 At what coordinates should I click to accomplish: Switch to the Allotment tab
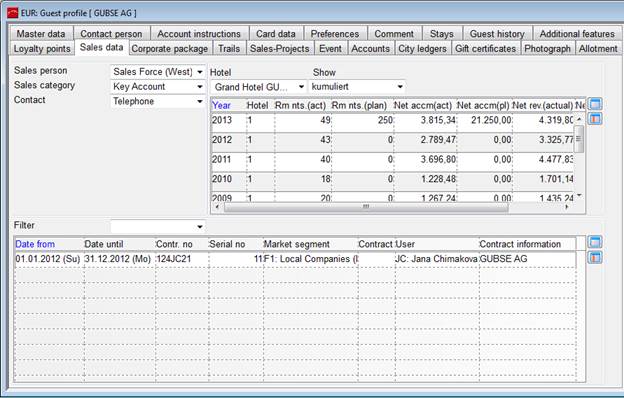[x=598, y=49]
